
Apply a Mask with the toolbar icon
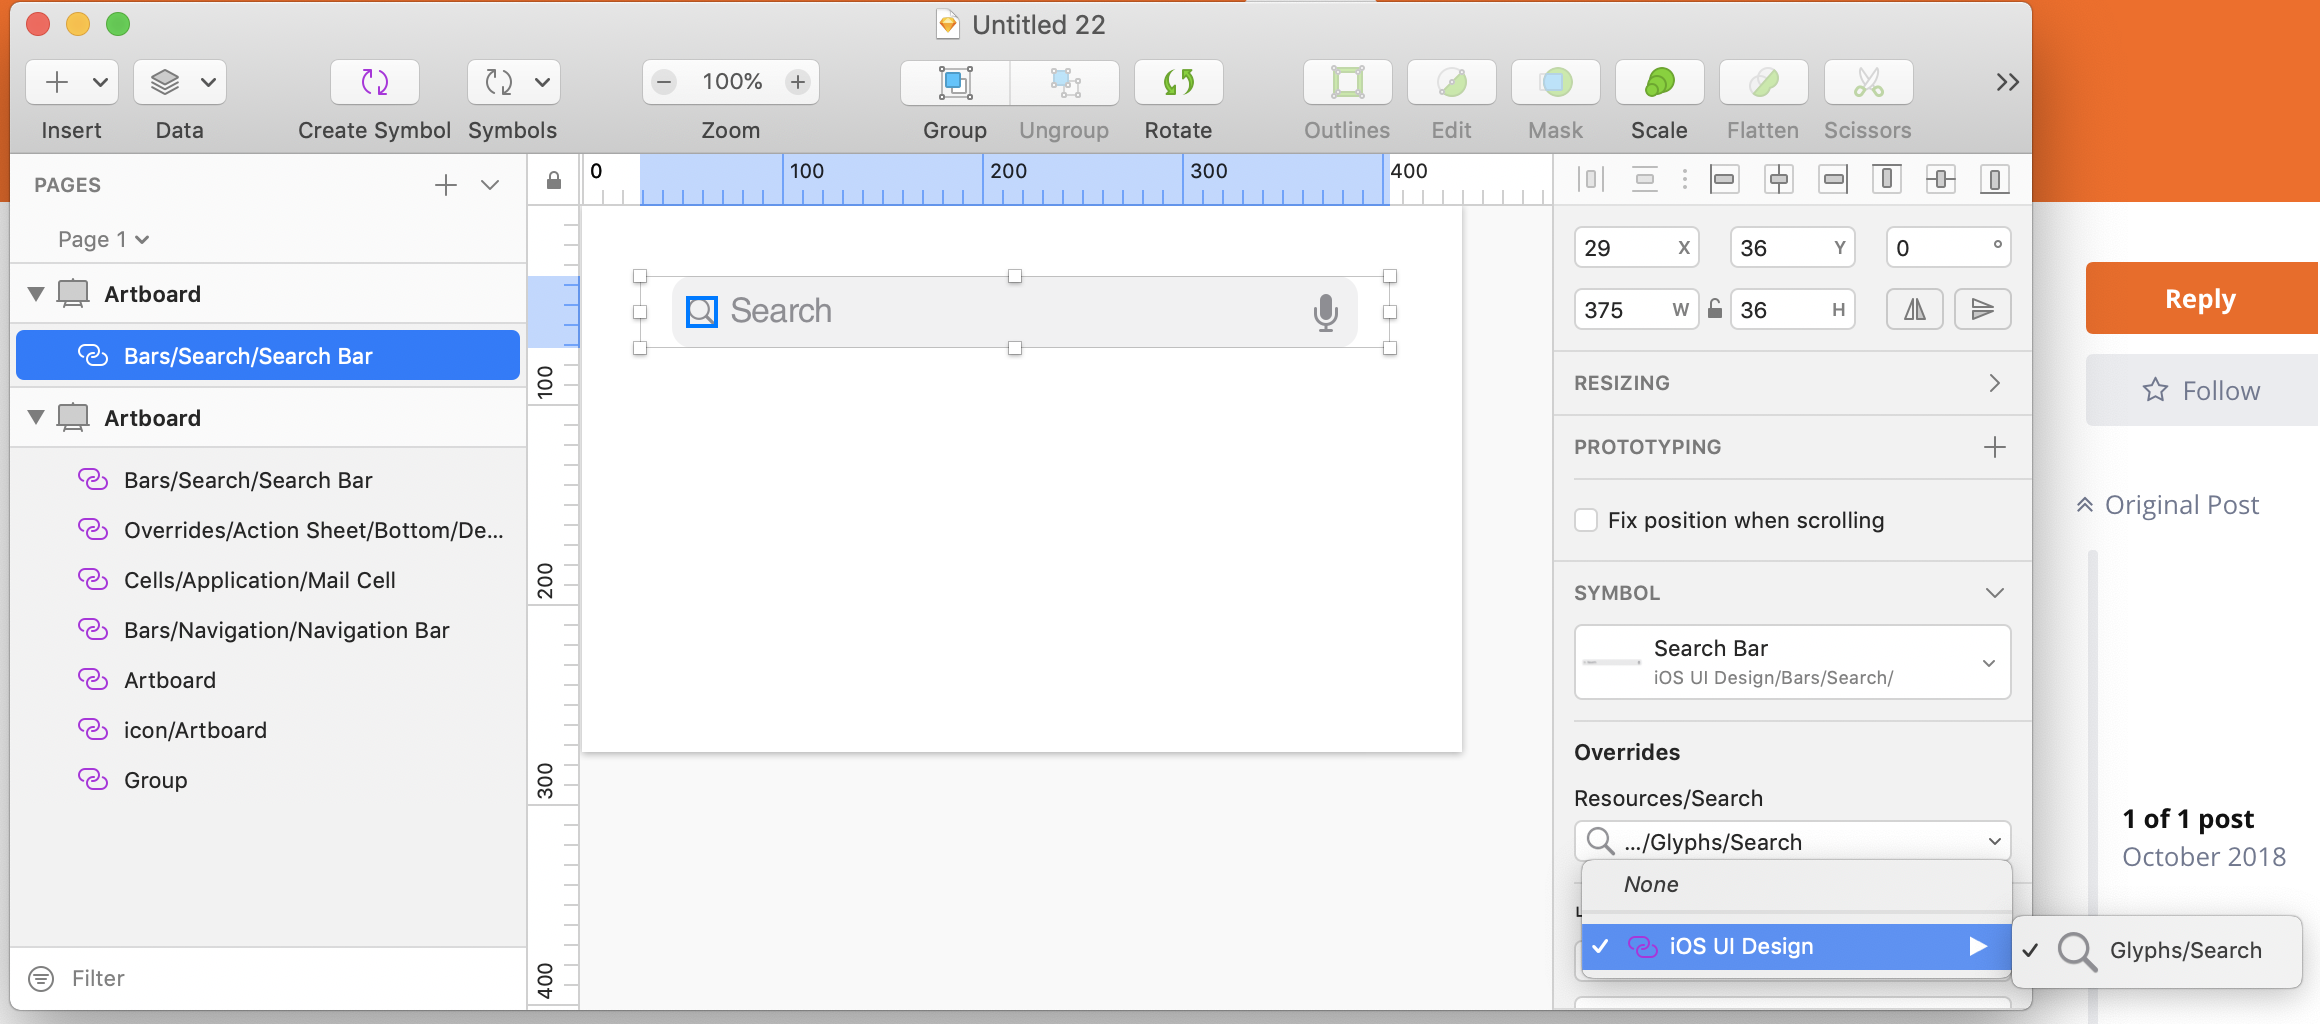pos(1555,82)
